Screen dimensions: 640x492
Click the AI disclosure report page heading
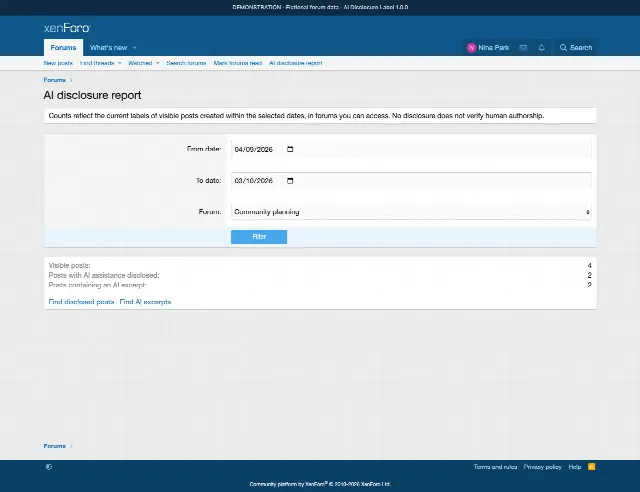[92, 95]
